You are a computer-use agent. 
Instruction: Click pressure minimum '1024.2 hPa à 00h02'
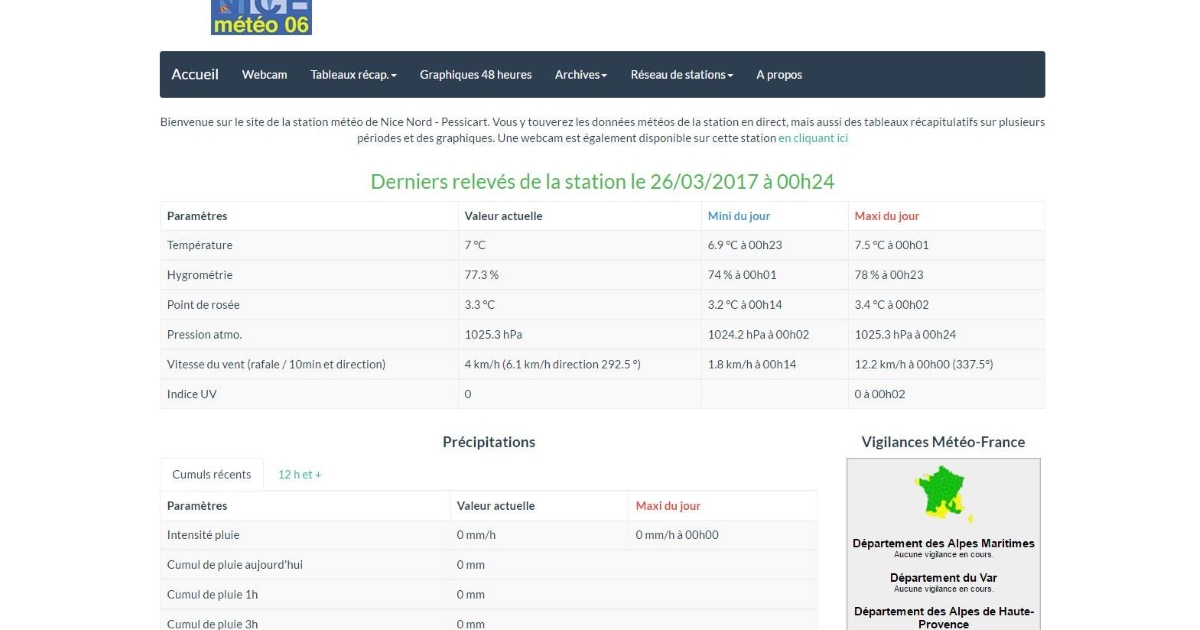pos(758,335)
